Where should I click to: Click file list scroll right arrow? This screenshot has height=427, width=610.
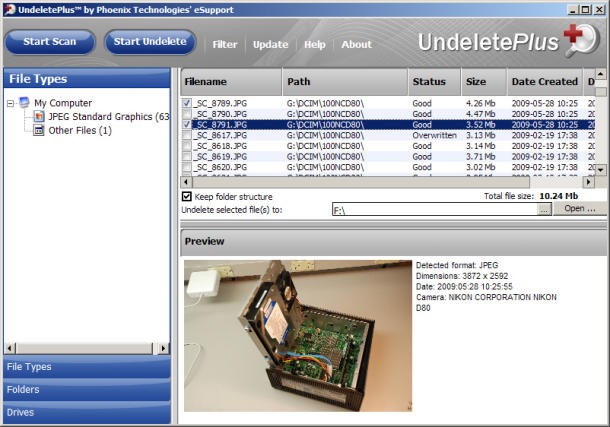pos(589,182)
